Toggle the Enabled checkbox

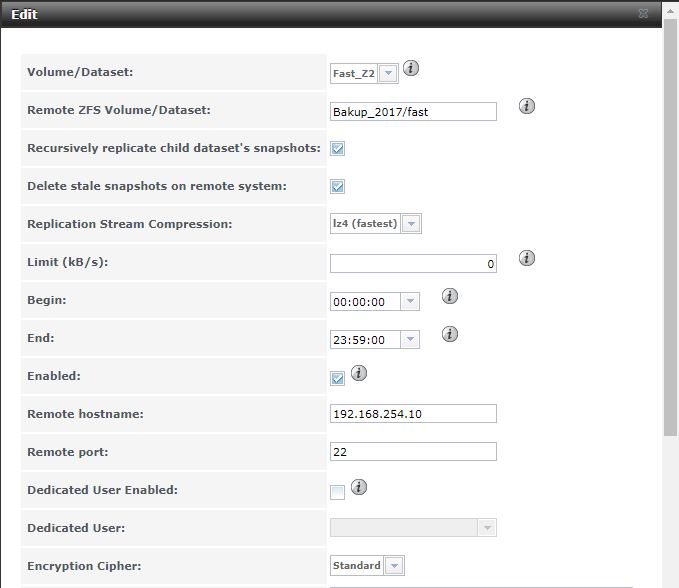[x=337, y=378]
